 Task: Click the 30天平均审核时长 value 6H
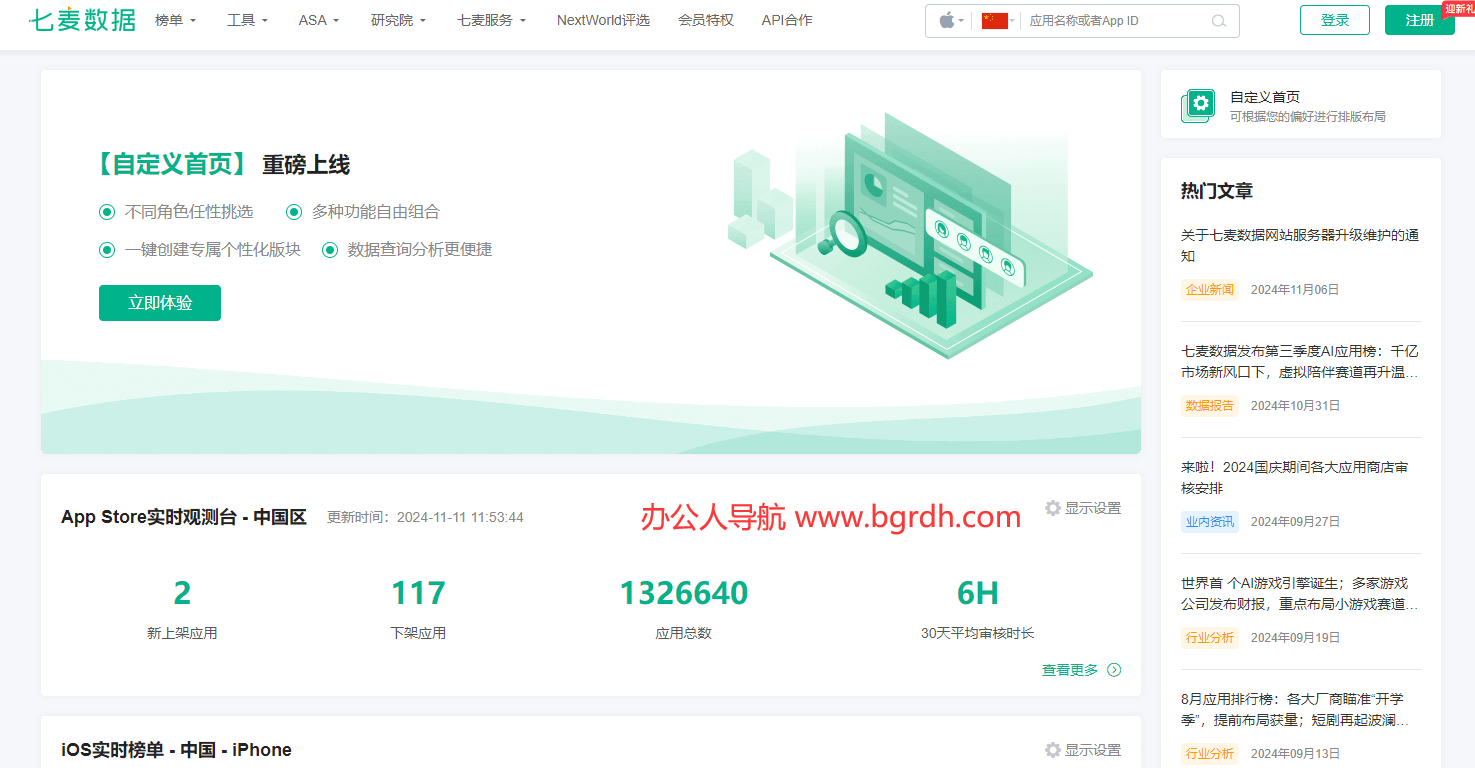978,593
